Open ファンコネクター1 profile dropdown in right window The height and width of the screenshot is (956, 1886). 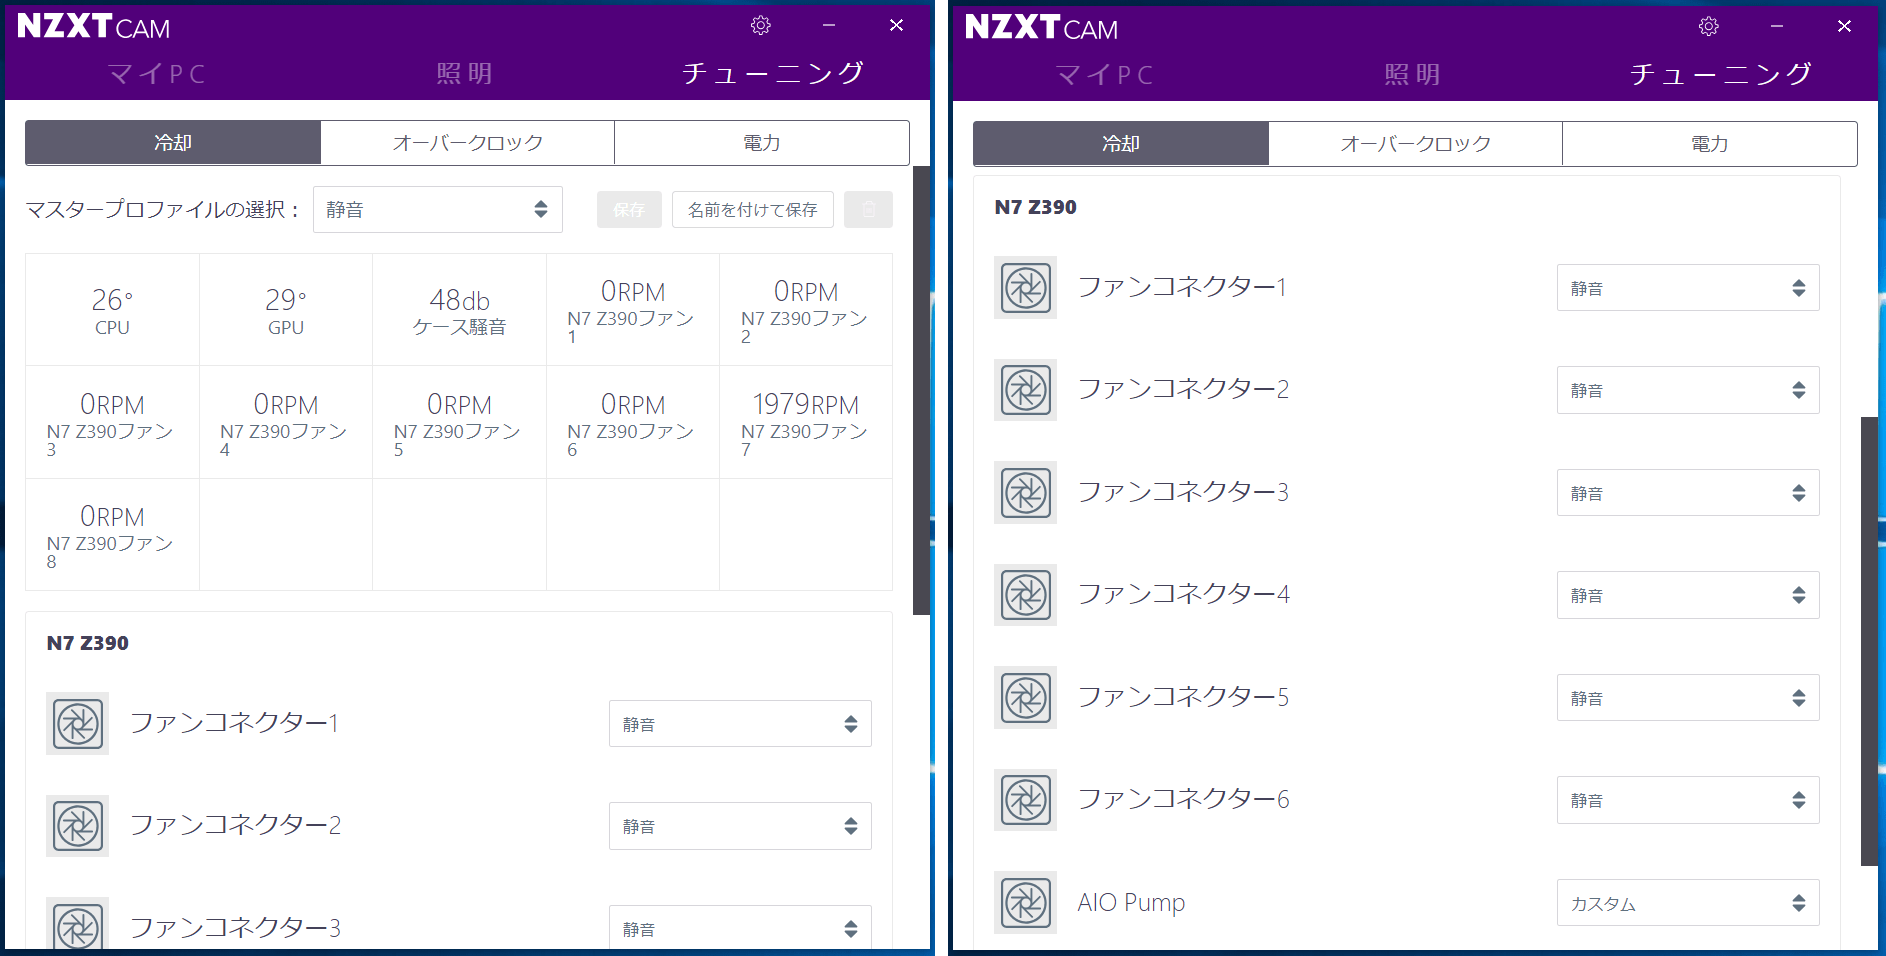(x=1688, y=288)
